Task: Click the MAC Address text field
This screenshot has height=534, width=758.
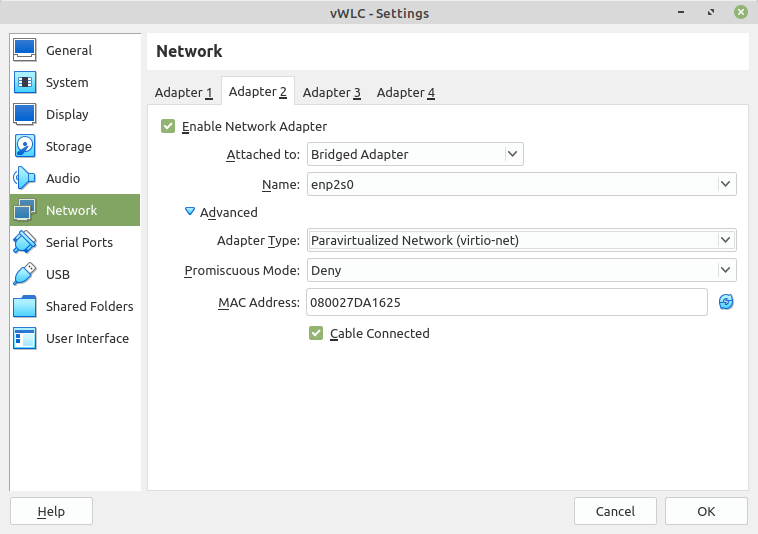Action: (x=506, y=302)
